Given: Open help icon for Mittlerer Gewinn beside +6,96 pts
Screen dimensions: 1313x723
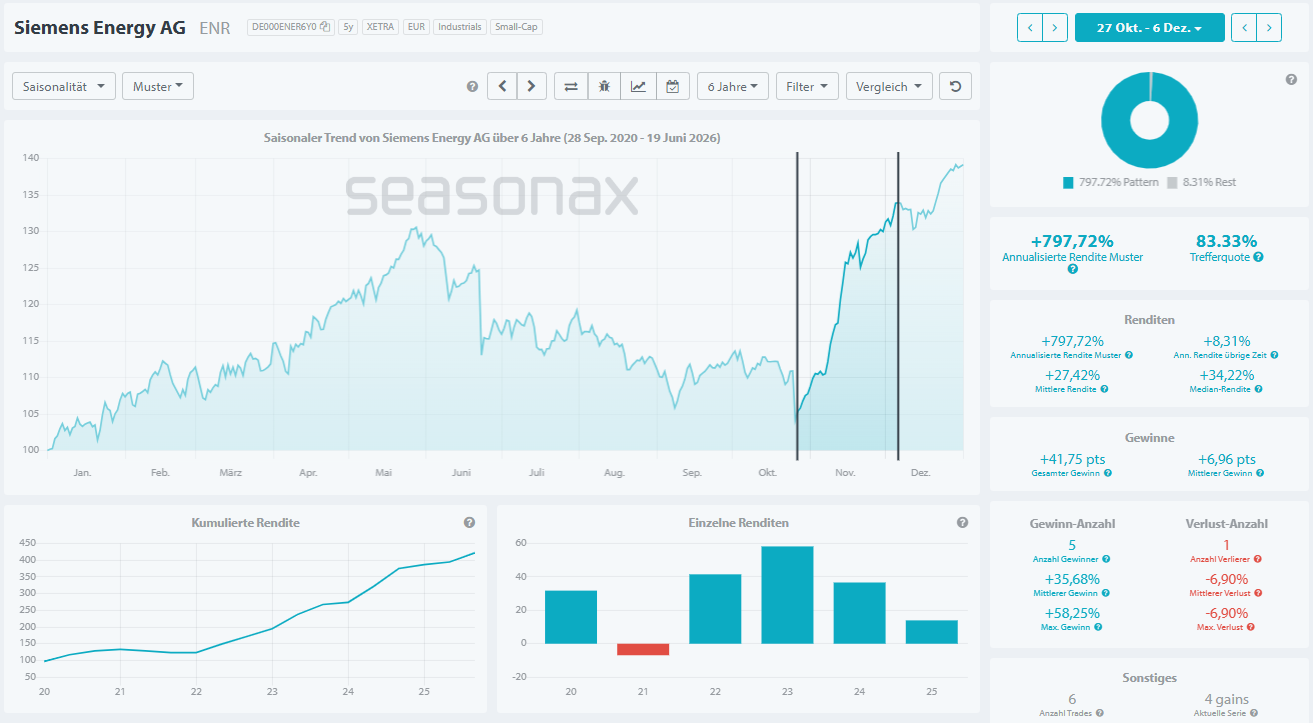Looking at the screenshot, I should [x=1260, y=473].
